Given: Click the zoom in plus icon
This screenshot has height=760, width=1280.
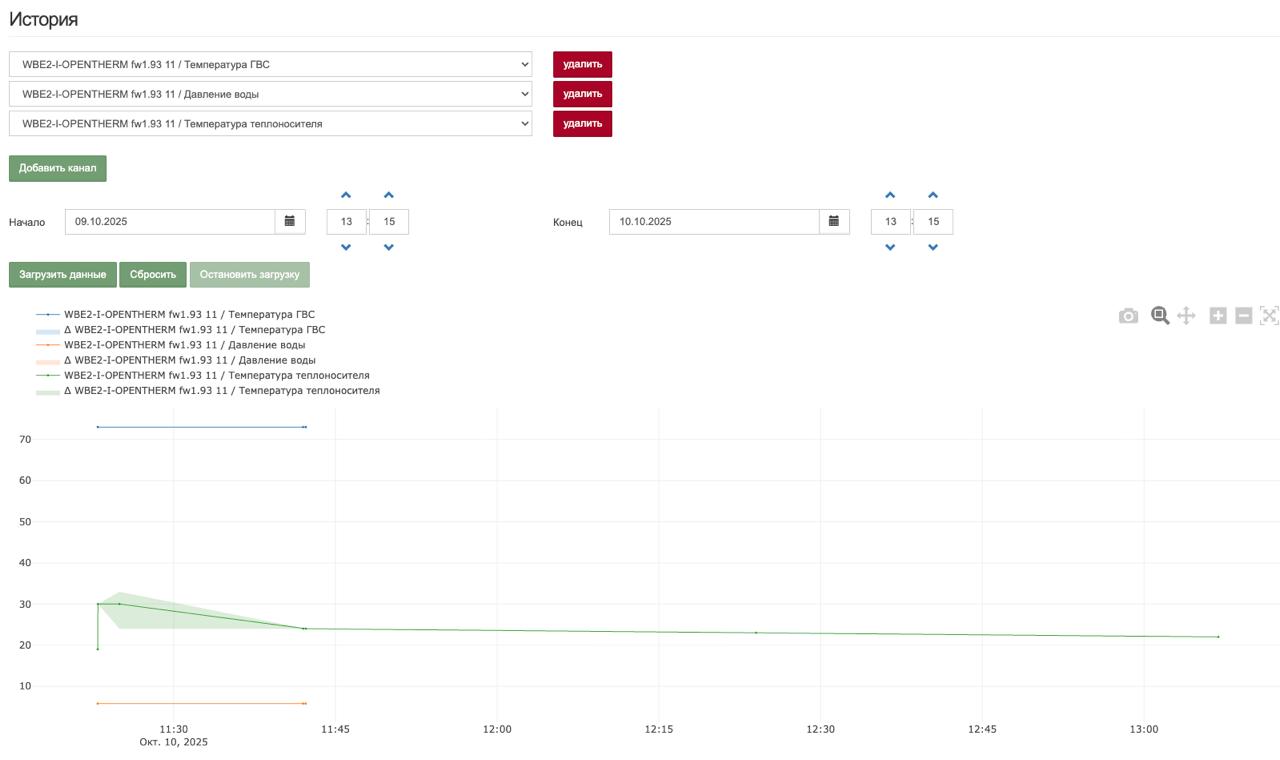Looking at the screenshot, I should (1218, 316).
